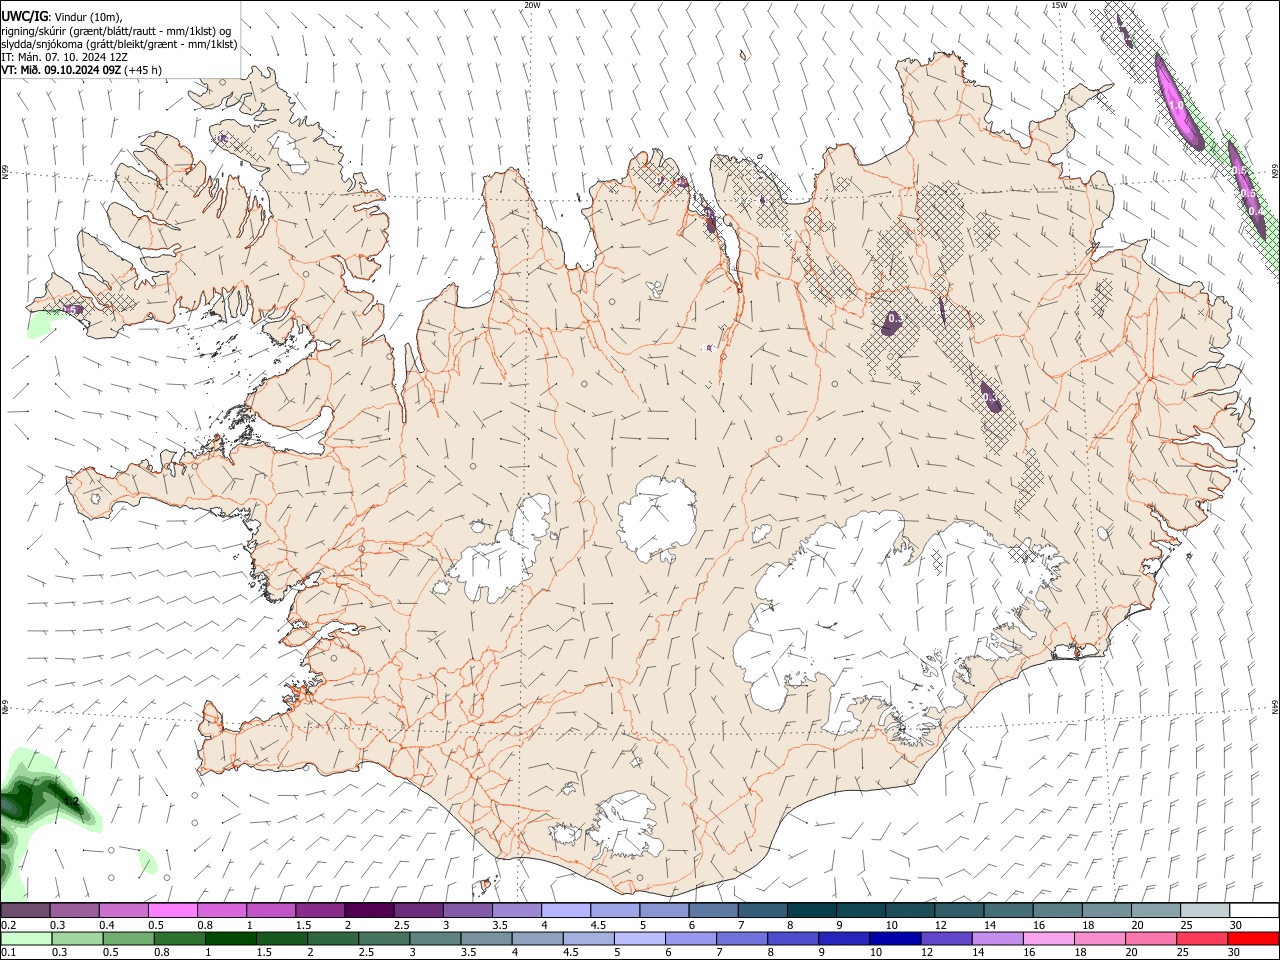The image size is (1280, 960).
Task: Click the UWC/IG title text
Action: [x=23, y=17]
